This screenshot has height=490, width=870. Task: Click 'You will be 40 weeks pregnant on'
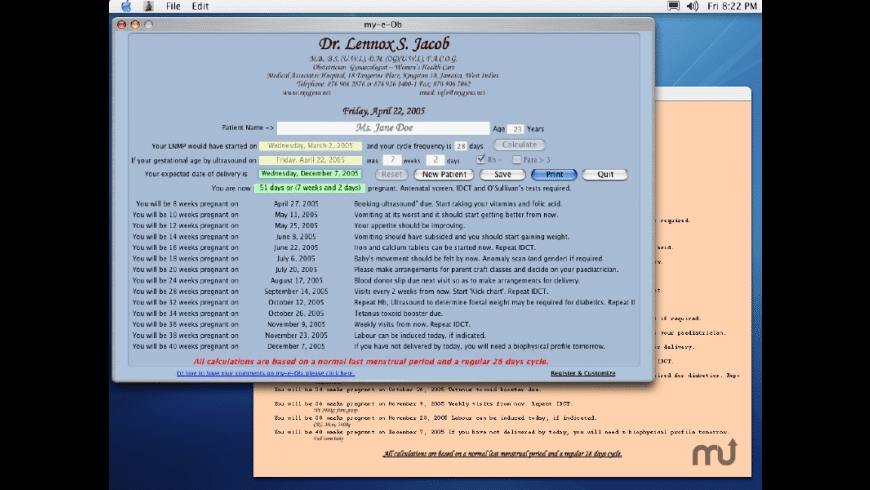[185, 346]
